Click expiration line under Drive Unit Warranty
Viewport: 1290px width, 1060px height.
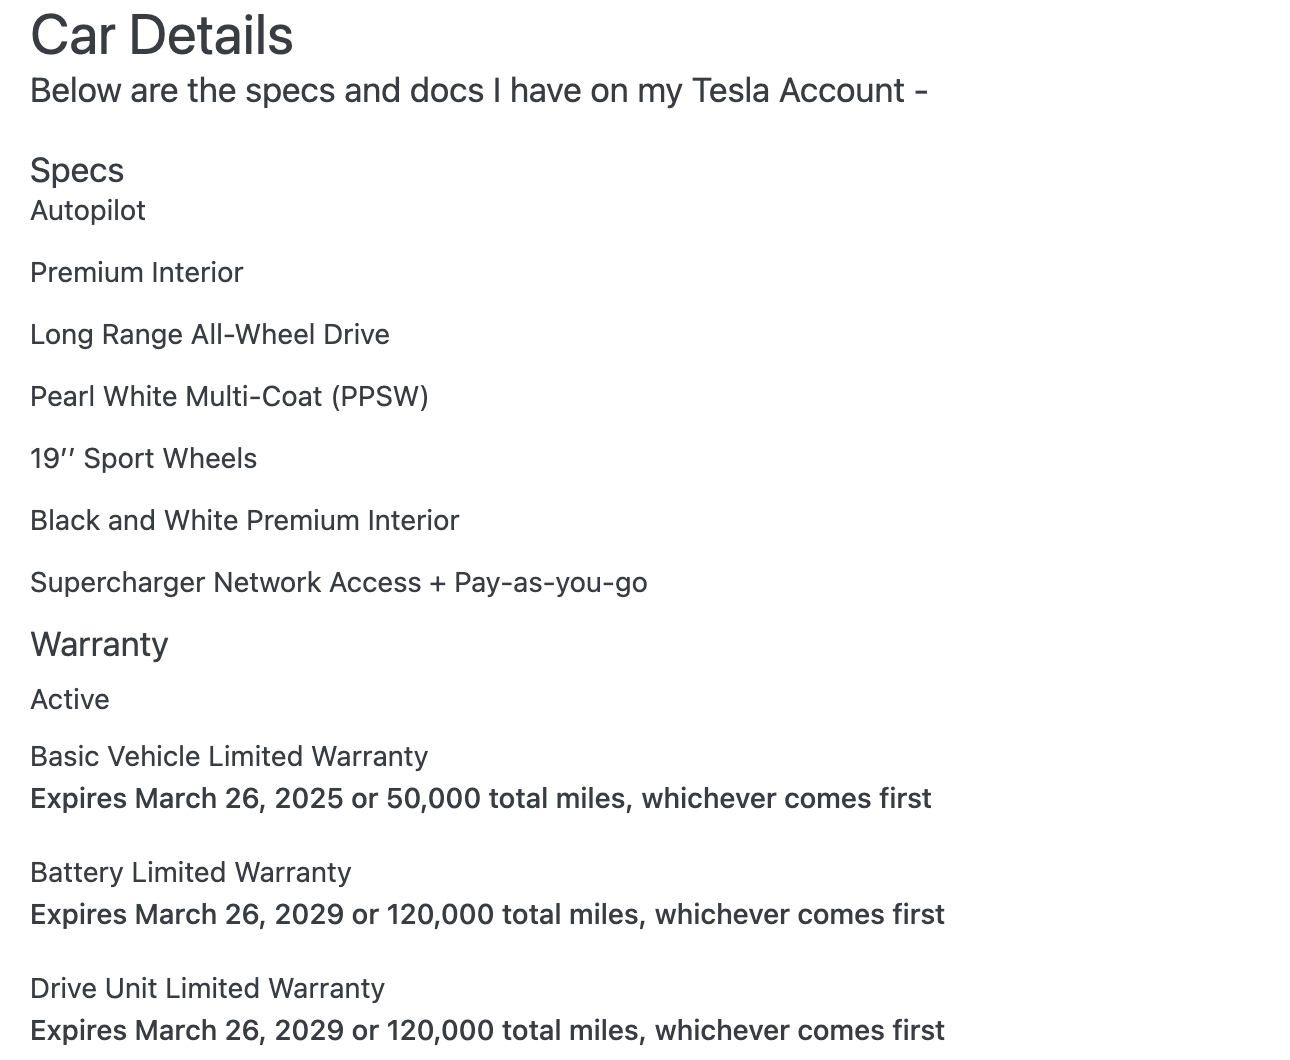click(487, 1031)
